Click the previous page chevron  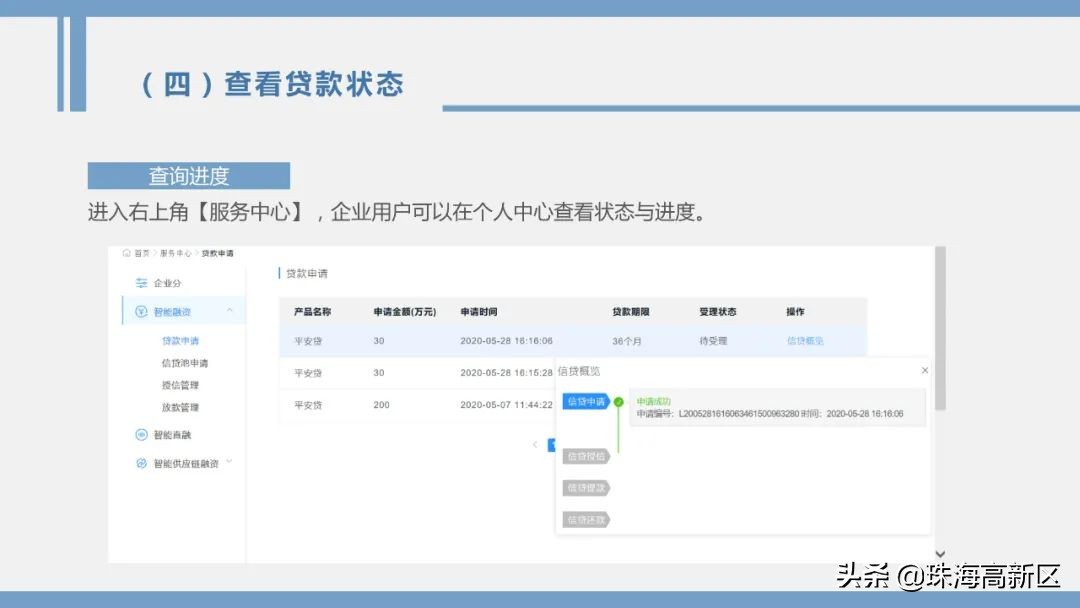(x=535, y=444)
